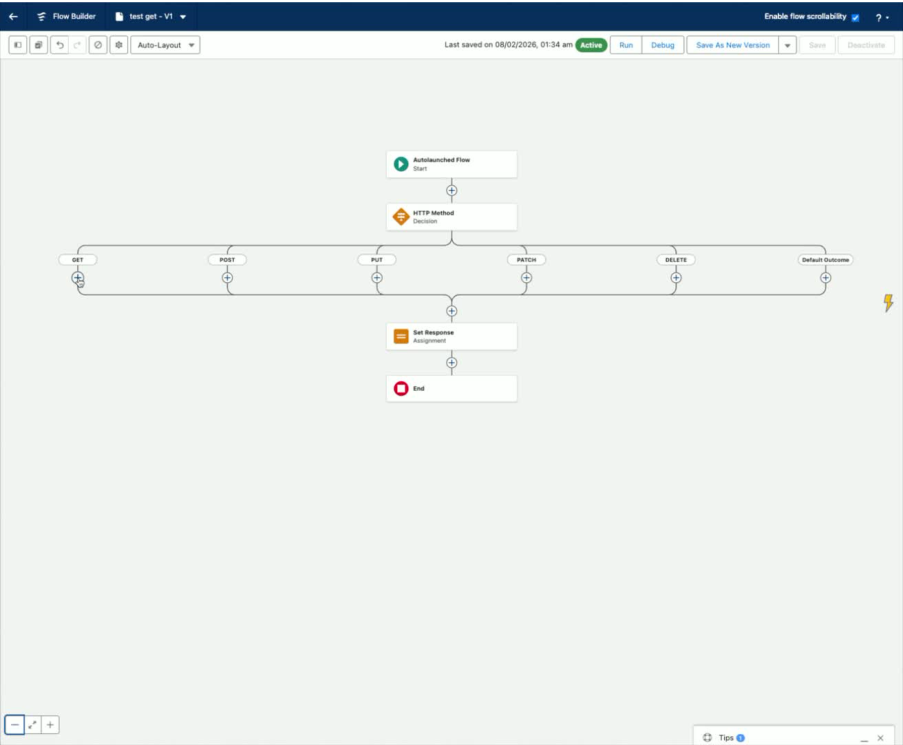
Task: Expand the Save As New Version arrow menu
Action: click(x=787, y=45)
